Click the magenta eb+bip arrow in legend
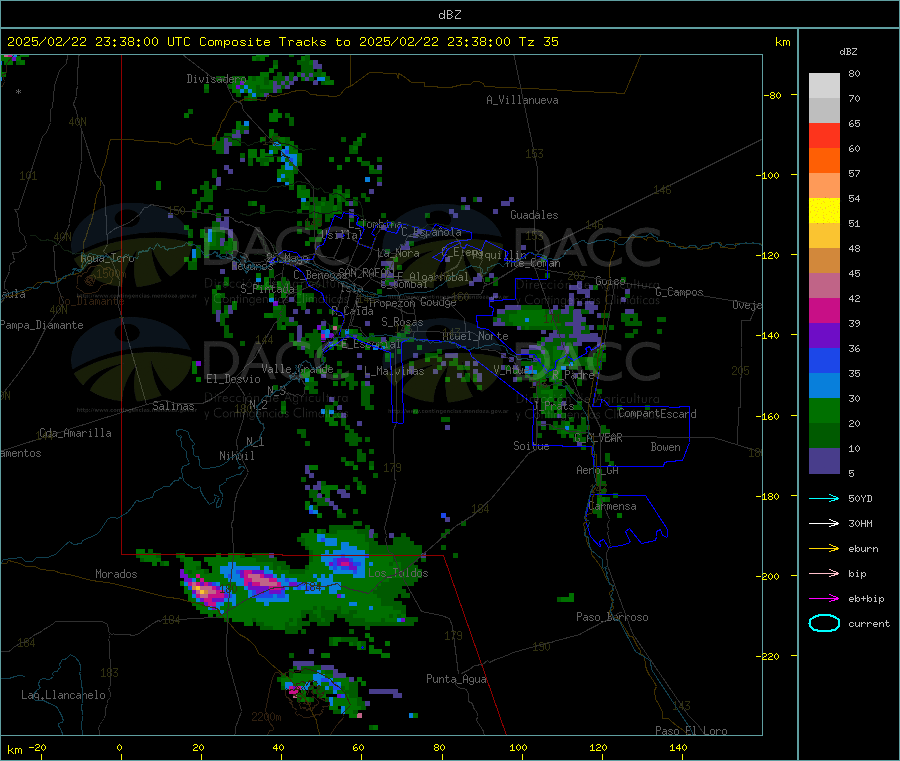900x761 pixels. [824, 599]
